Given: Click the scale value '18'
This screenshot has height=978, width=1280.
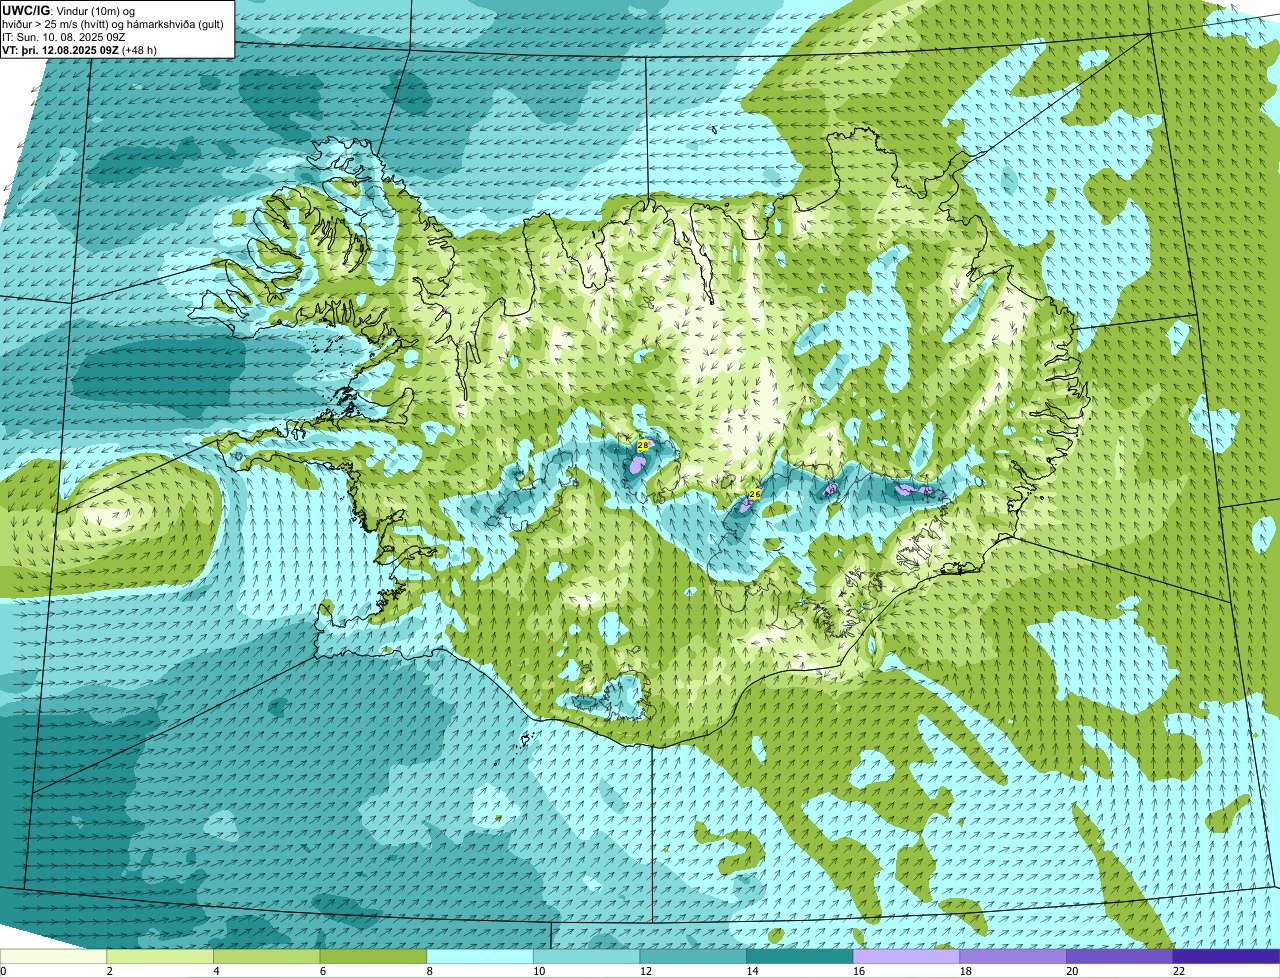Looking at the screenshot, I should (x=965, y=971).
